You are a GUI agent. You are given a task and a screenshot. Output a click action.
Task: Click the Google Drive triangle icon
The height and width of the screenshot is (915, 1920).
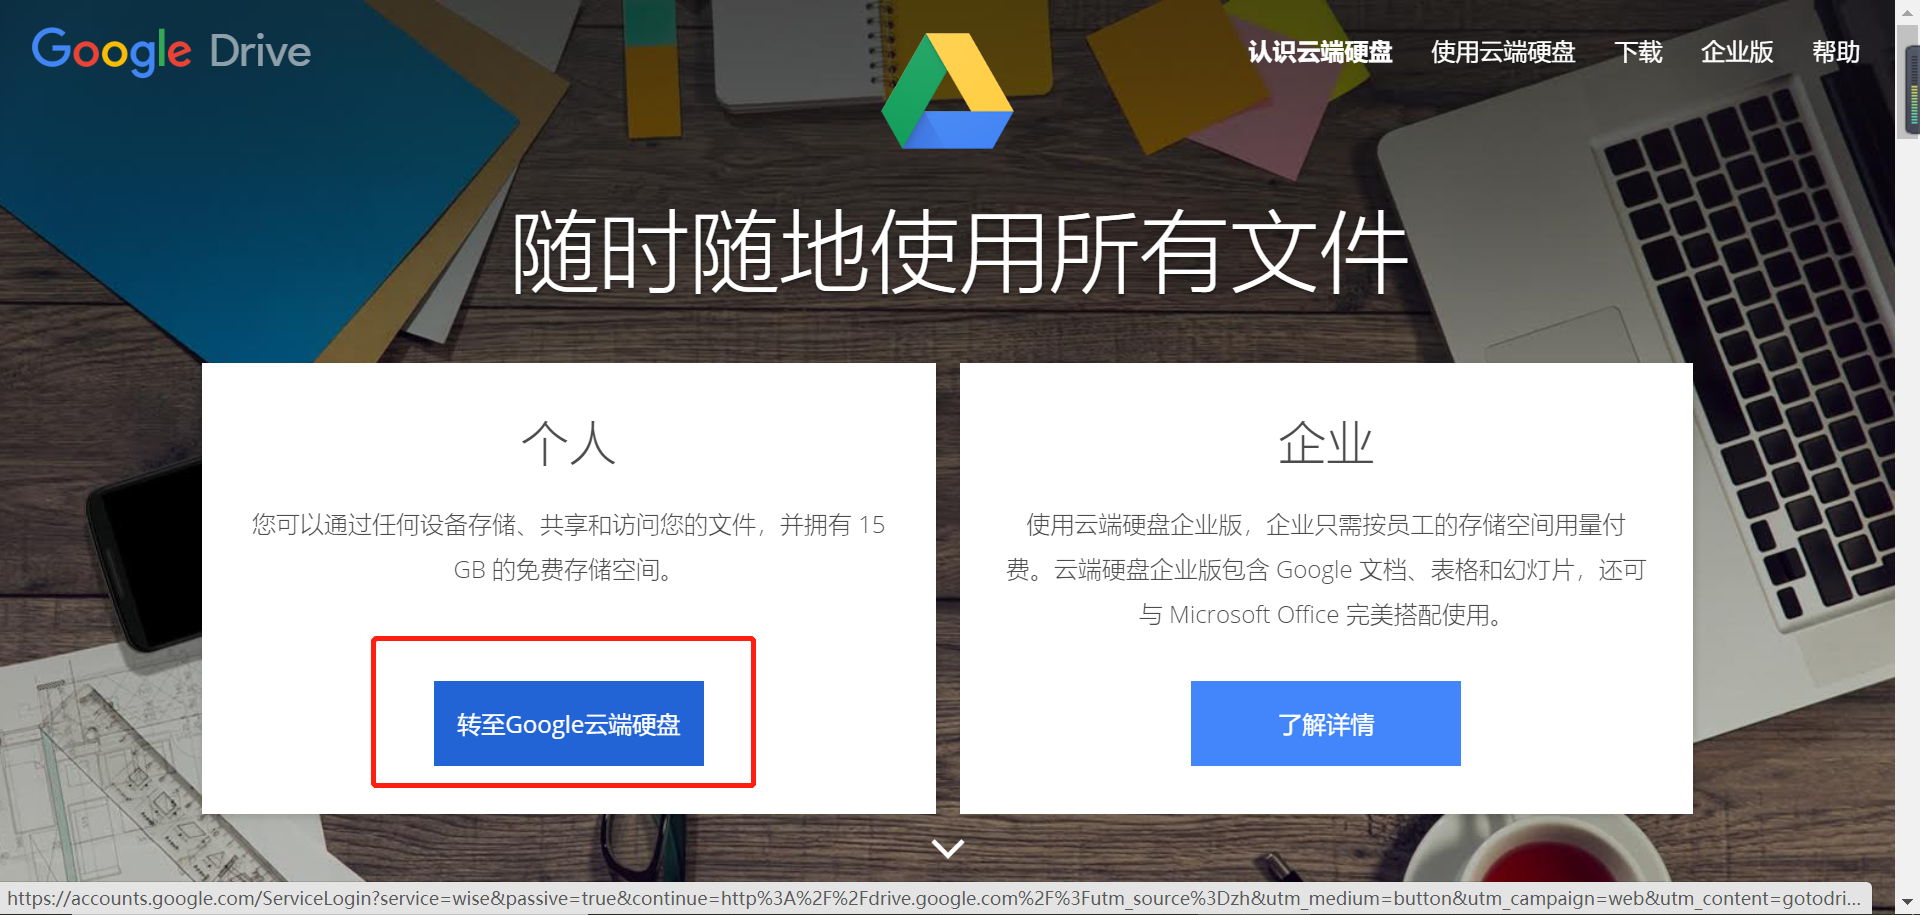947,91
